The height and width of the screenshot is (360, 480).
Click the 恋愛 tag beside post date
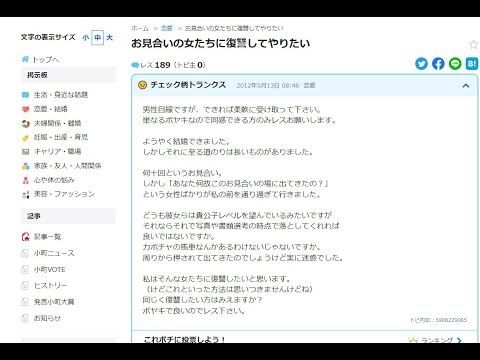[x=309, y=86]
